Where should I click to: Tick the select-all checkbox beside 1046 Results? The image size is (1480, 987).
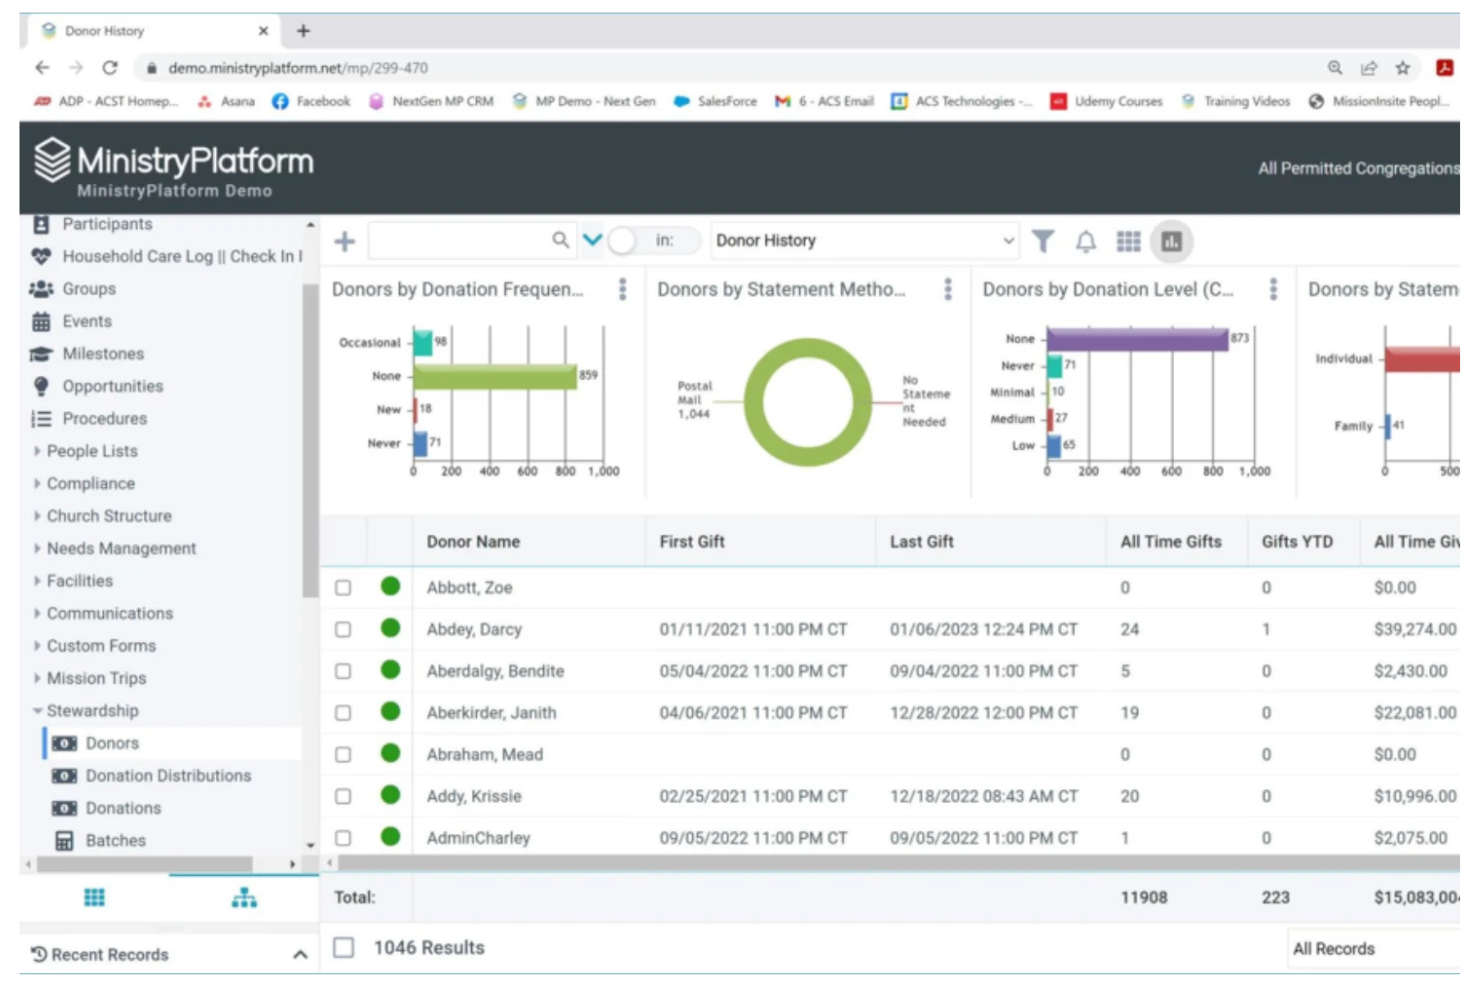point(343,946)
